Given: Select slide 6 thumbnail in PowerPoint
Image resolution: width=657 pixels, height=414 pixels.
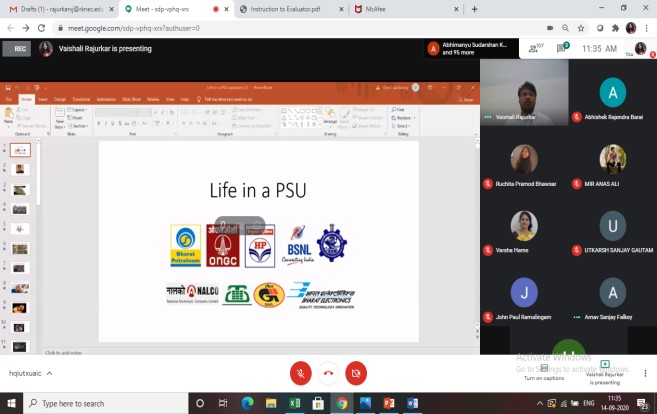Looking at the screenshot, I should point(20,248).
